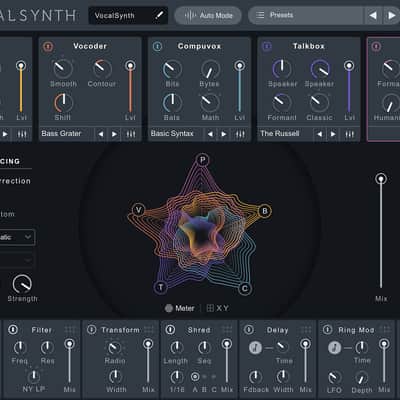This screenshot has width=400, height=400.
Task: Switch visualizer to XY view
Action: [218, 308]
